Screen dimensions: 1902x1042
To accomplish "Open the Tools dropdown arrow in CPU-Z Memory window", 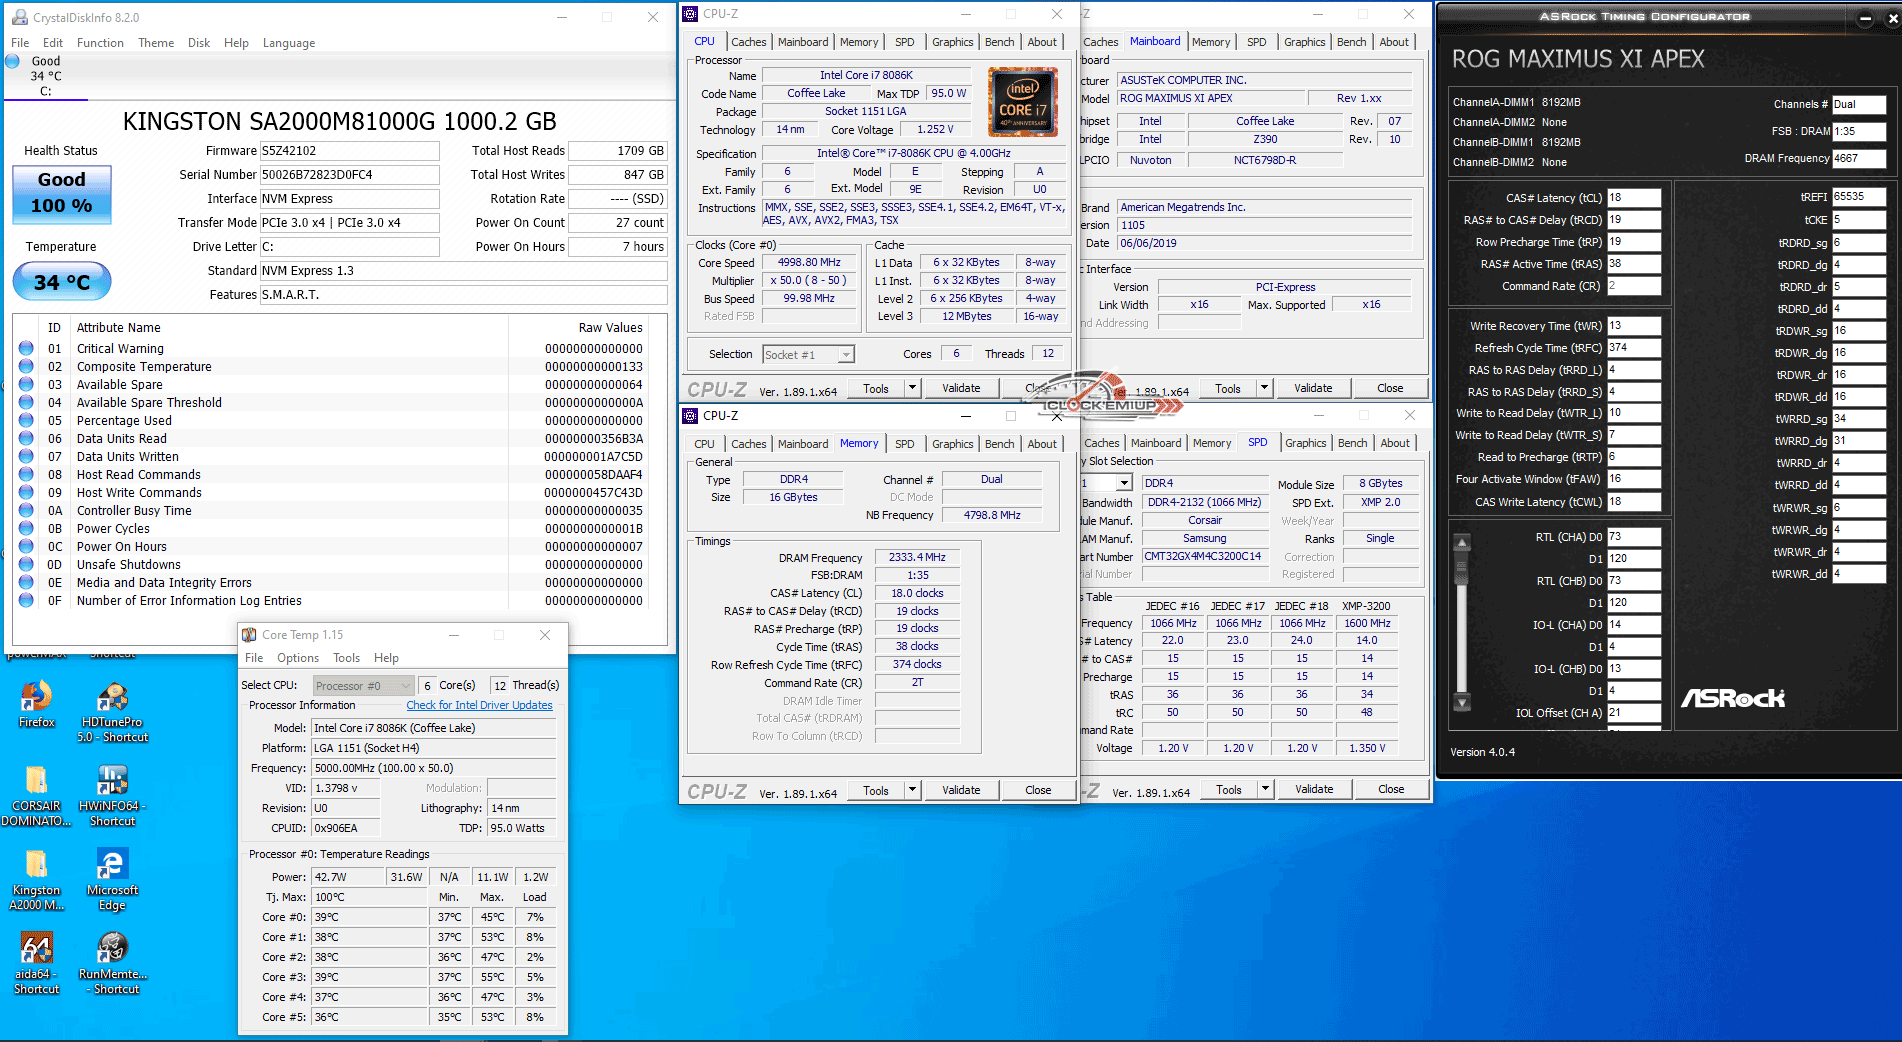I will click(x=912, y=790).
